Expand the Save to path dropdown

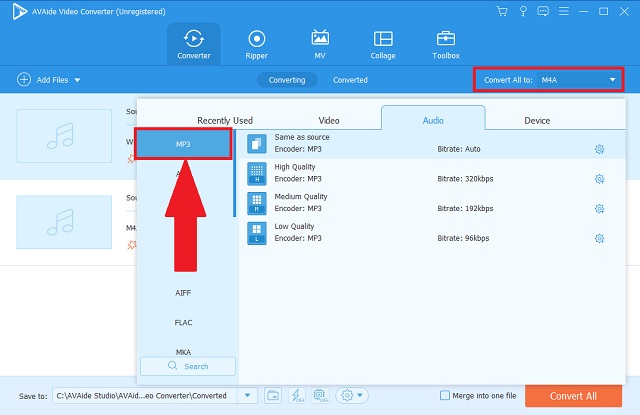[x=247, y=395]
